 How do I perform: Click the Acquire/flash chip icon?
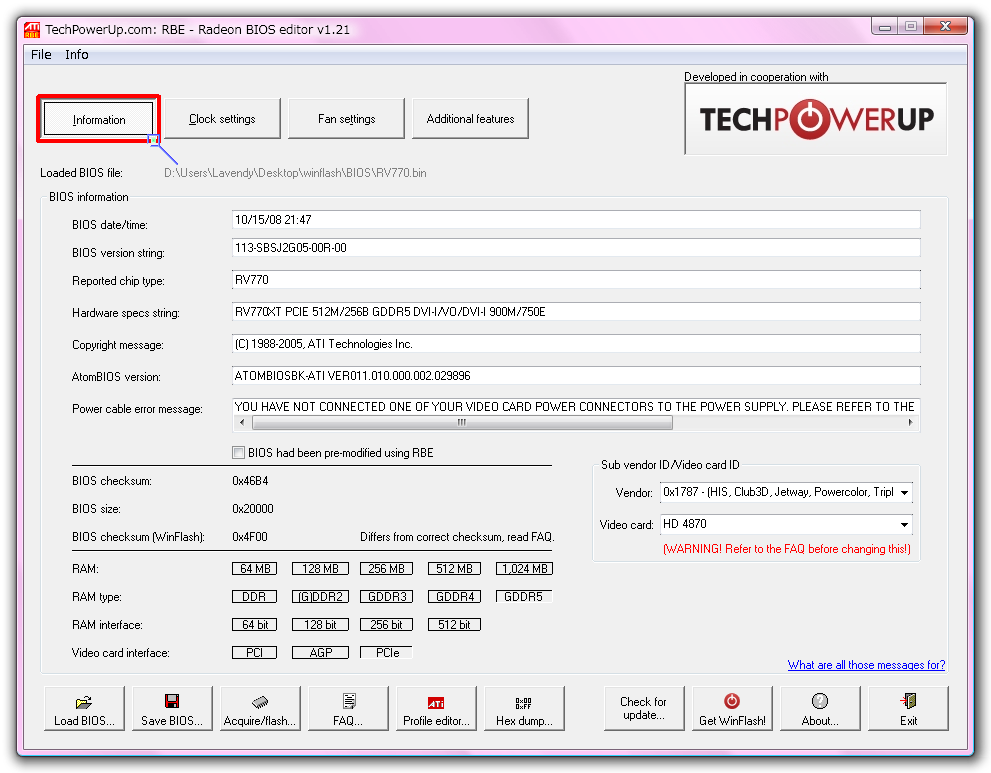click(x=260, y=702)
